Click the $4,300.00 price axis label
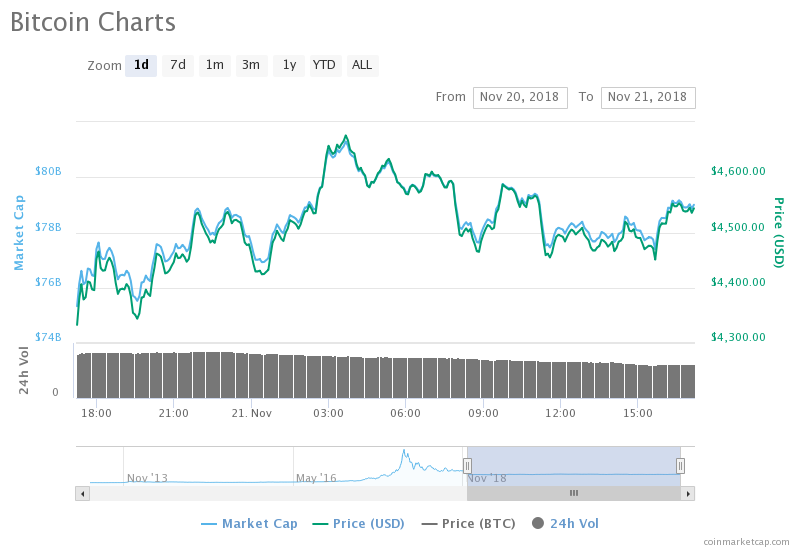 point(738,337)
